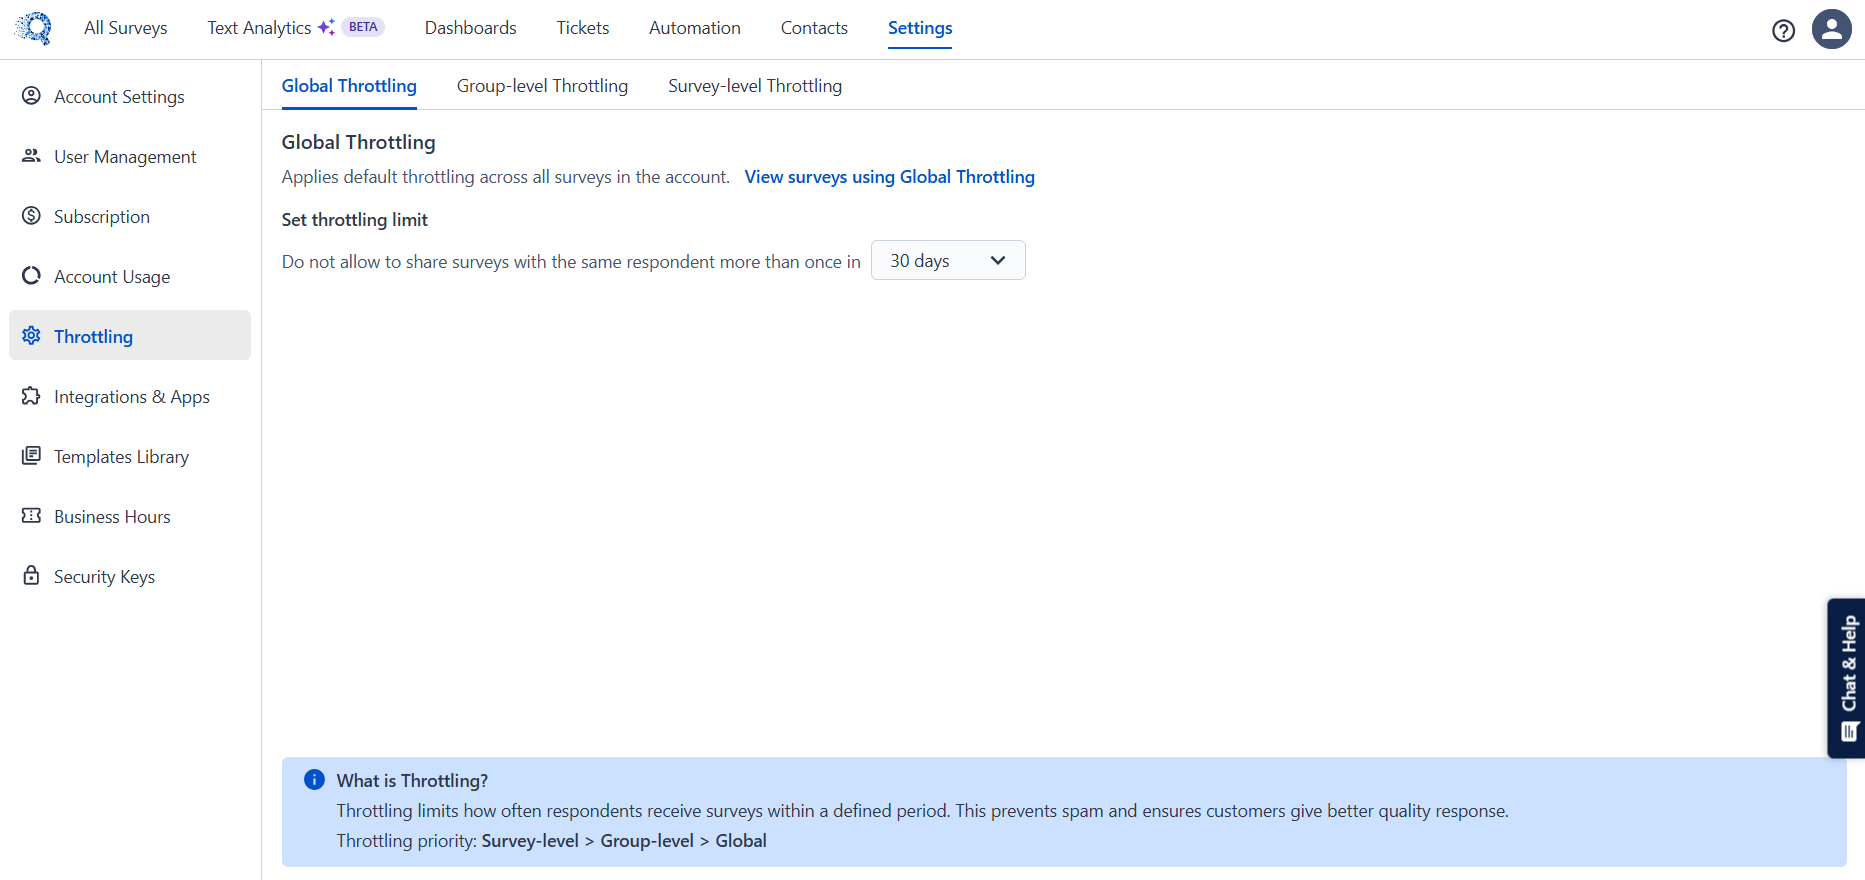Viewport: 1865px width, 880px height.
Task: Click the Subscription dollar icon
Action: coord(32,216)
